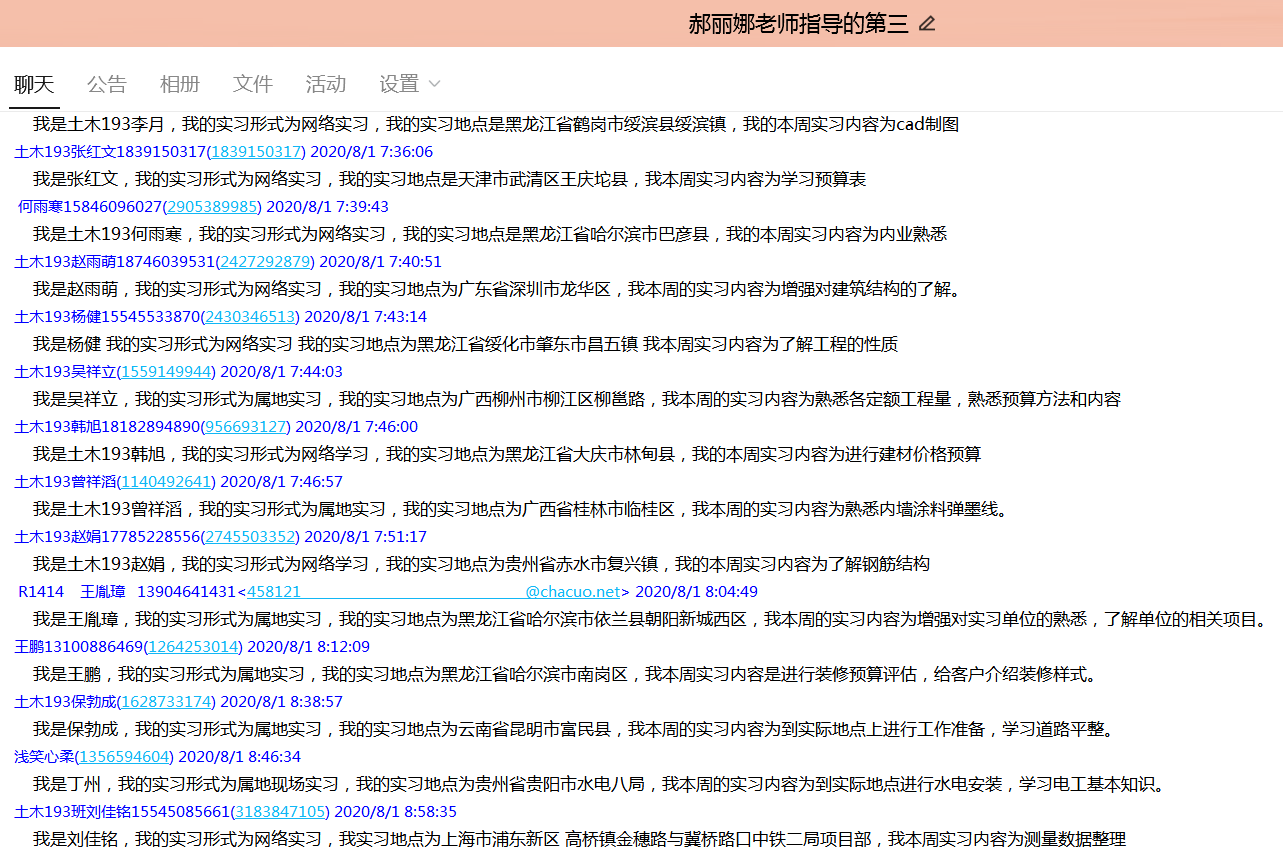Switch to the 聊天 tab
The image size is (1283, 853).
tap(34, 84)
